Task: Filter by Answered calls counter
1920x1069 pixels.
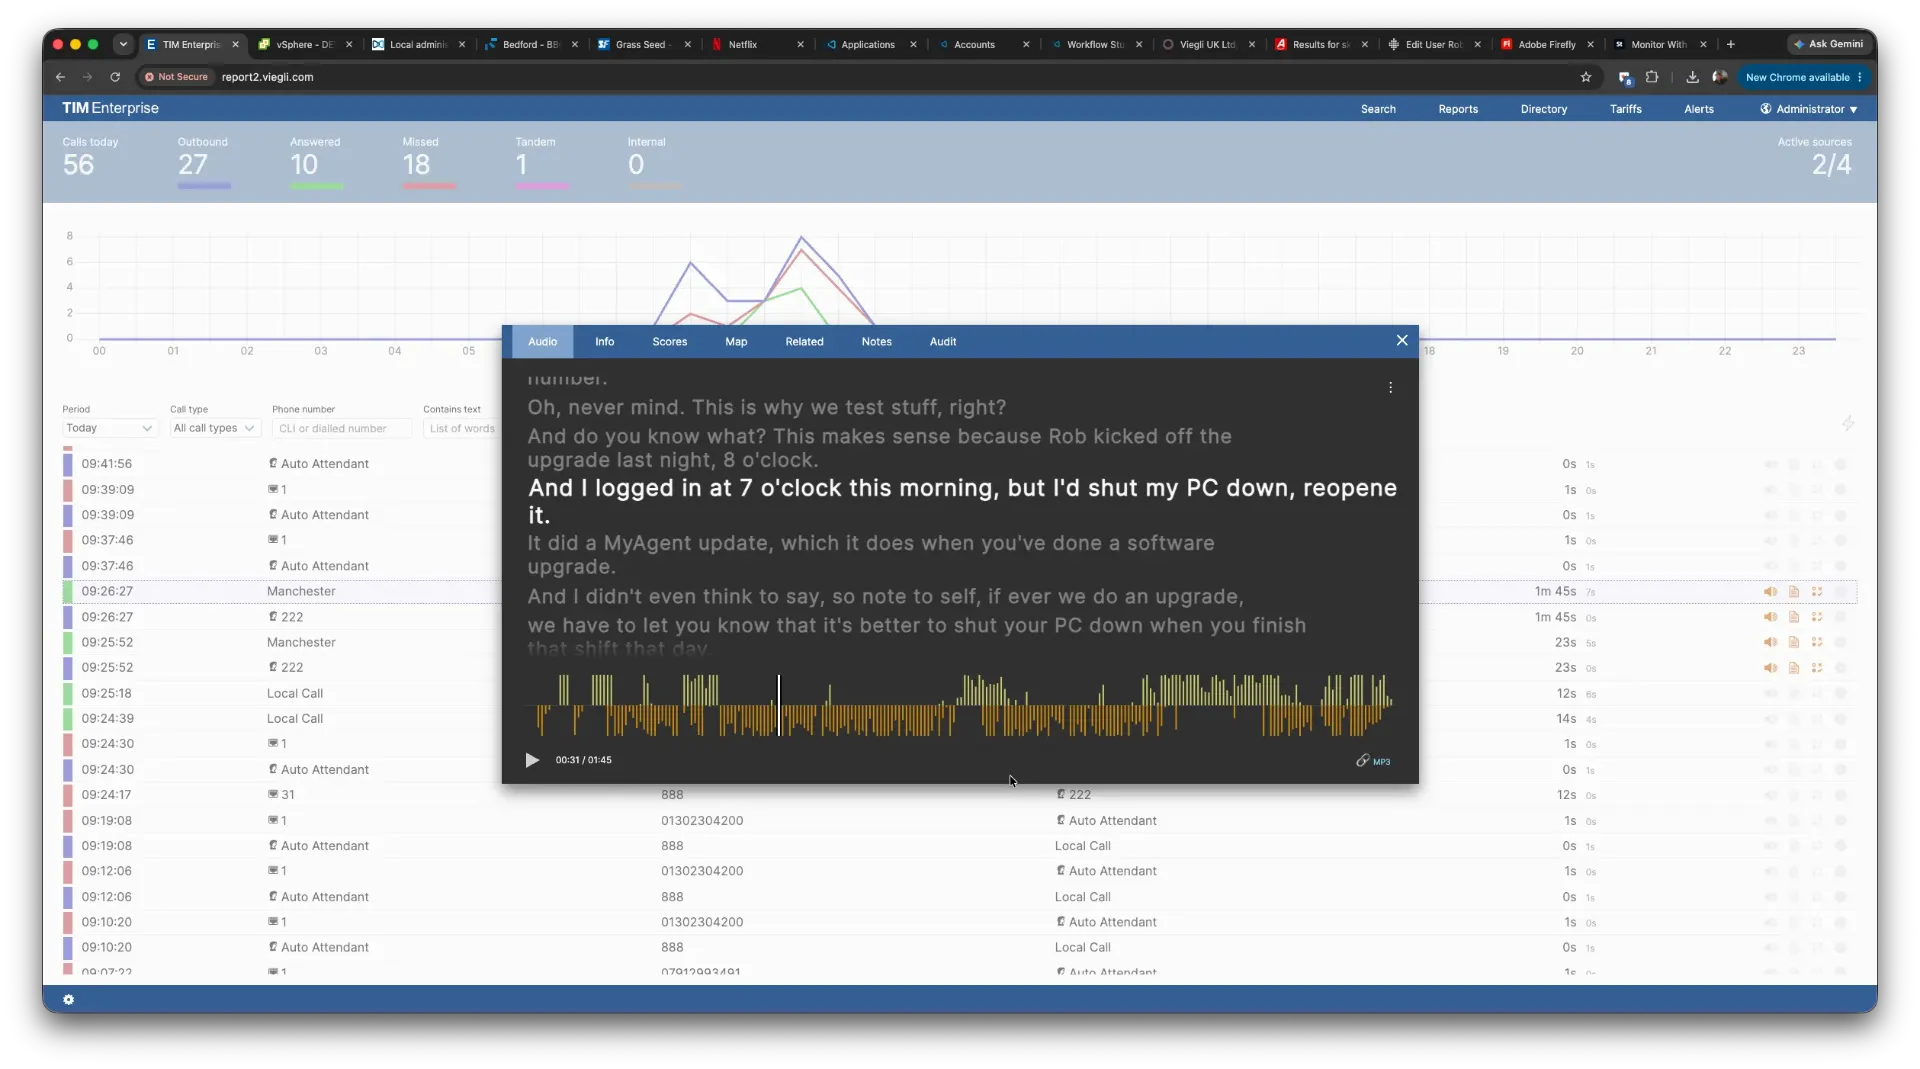Action: point(316,161)
